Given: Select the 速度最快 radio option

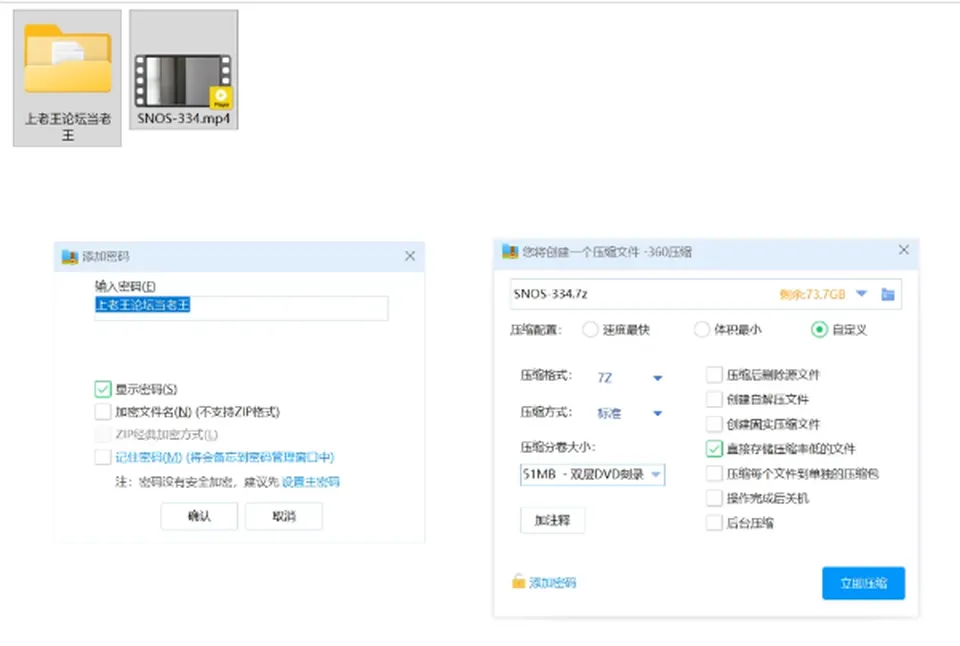Looking at the screenshot, I should [x=590, y=330].
